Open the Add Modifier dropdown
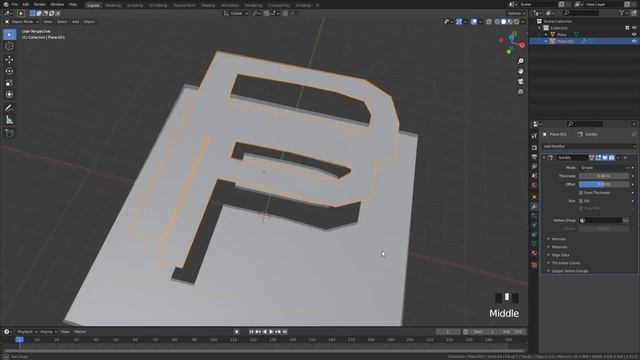 point(589,146)
